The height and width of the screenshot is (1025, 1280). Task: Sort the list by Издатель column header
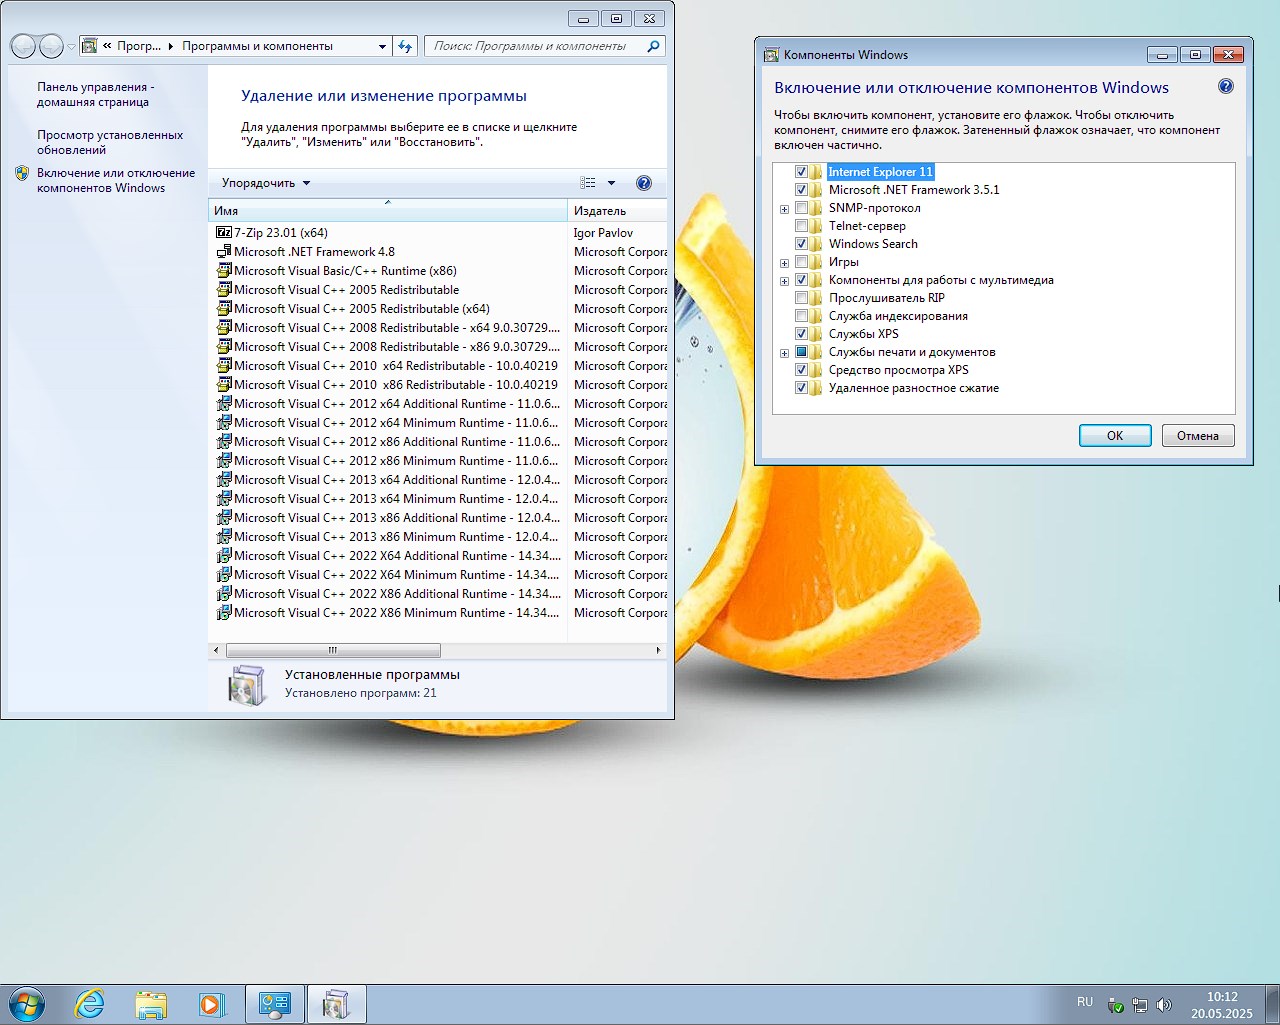[617, 211]
